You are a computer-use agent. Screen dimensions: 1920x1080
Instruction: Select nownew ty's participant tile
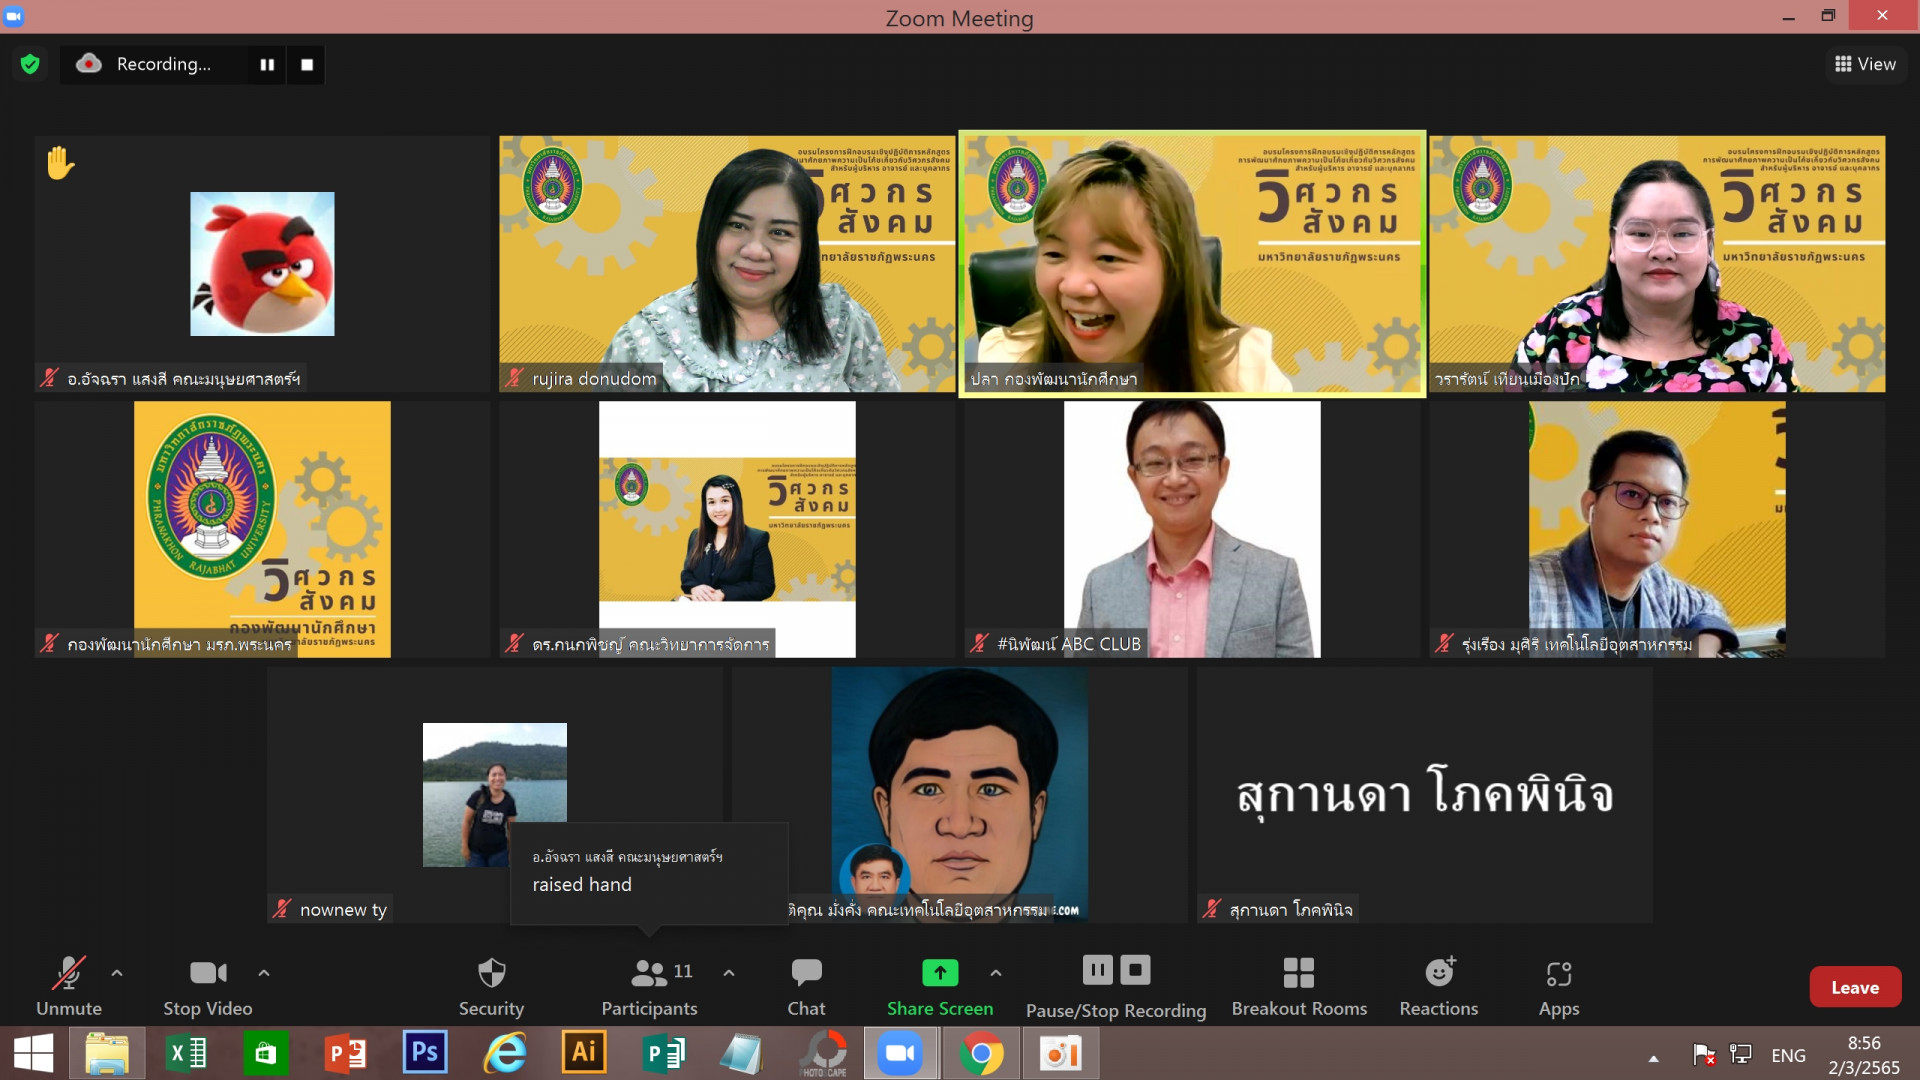point(494,794)
